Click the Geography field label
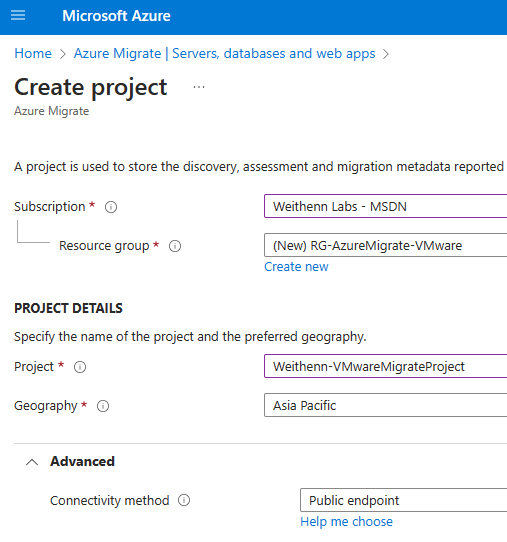This screenshot has width=507, height=542. click(46, 406)
